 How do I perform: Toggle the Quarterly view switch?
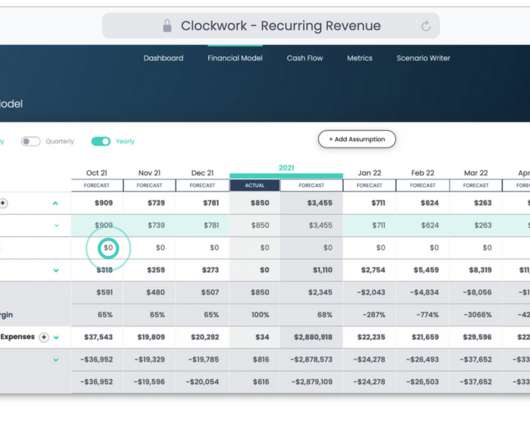pyautogui.click(x=31, y=141)
